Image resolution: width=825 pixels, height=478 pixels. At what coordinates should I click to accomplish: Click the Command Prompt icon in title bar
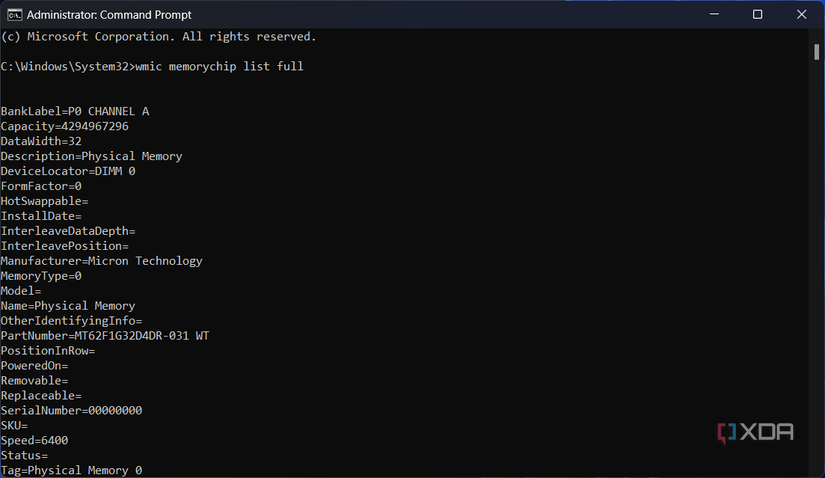12,15
